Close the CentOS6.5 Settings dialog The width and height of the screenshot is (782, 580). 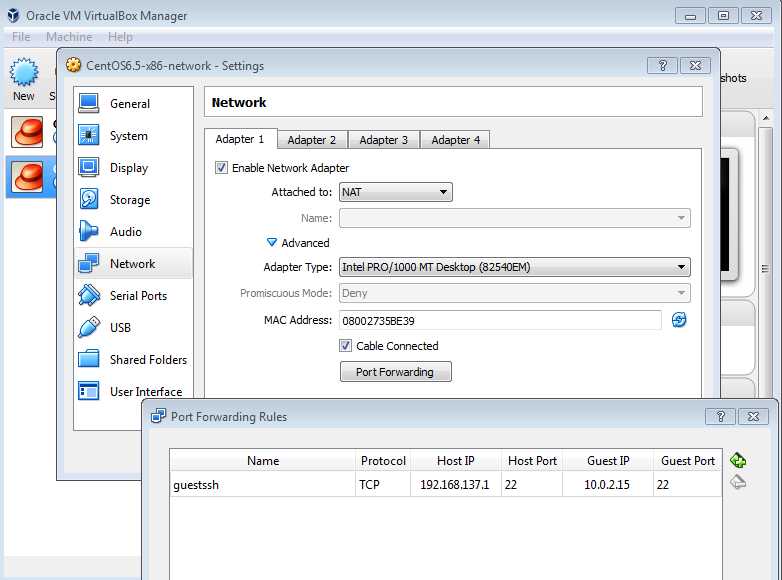click(x=695, y=65)
